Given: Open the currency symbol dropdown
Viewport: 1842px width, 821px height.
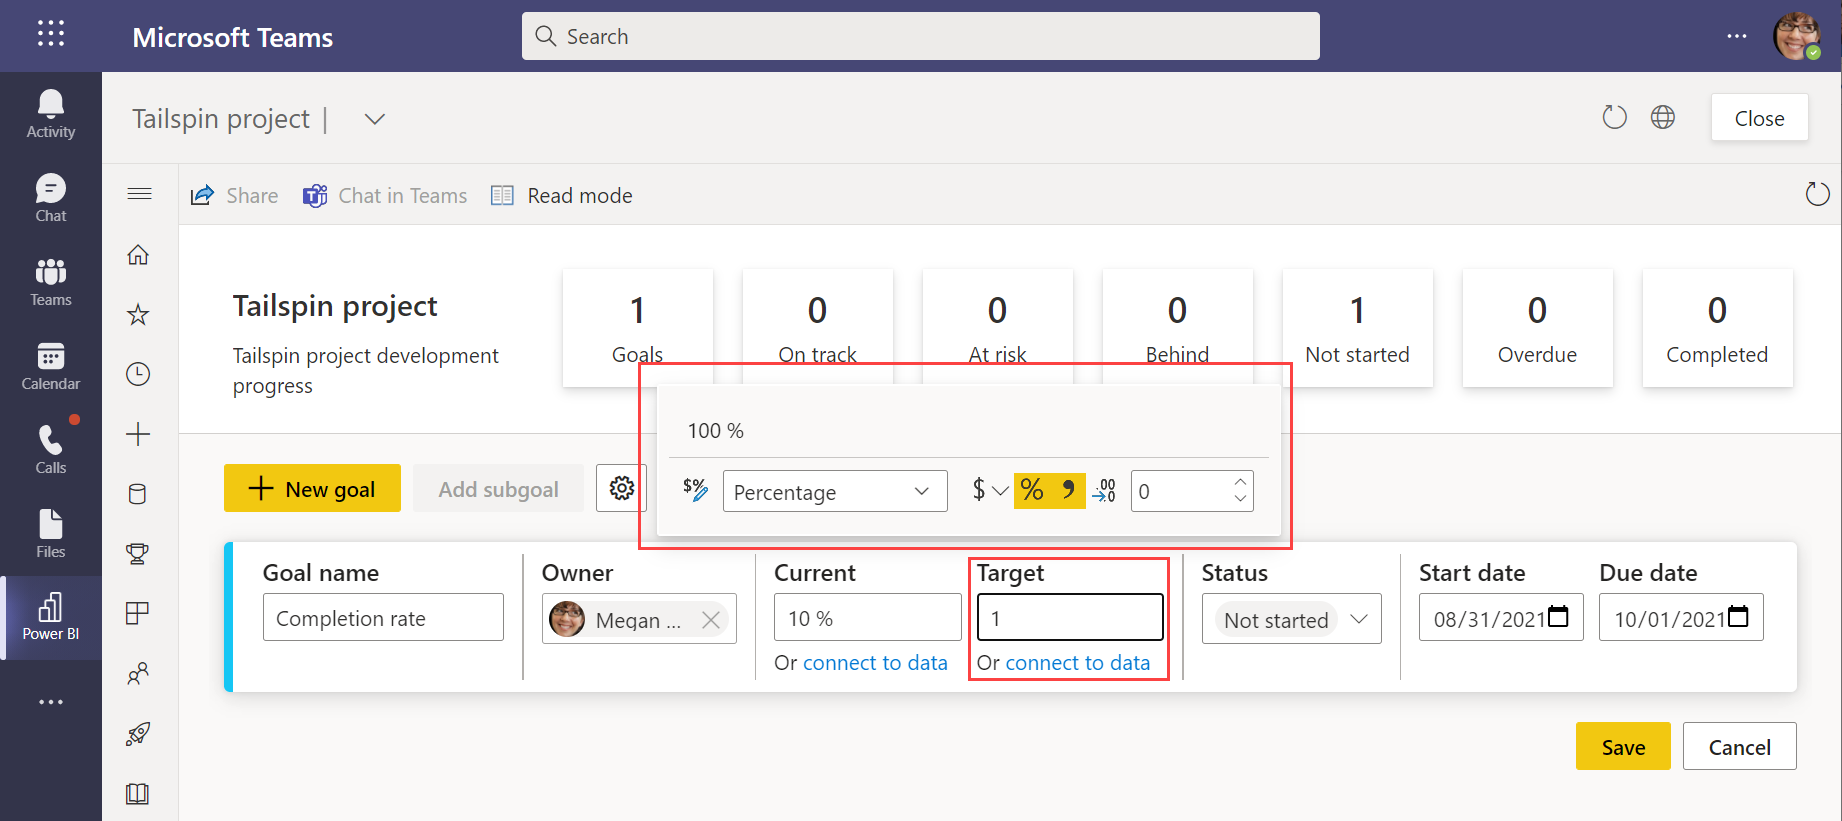Looking at the screenshot, I should tap(990, 490).
